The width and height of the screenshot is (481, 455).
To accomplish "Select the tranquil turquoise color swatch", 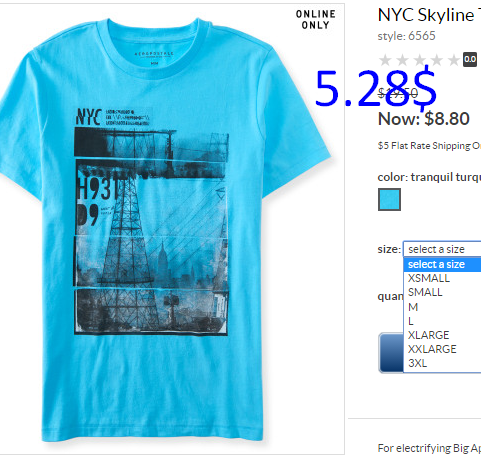I will tap(389, 200).
